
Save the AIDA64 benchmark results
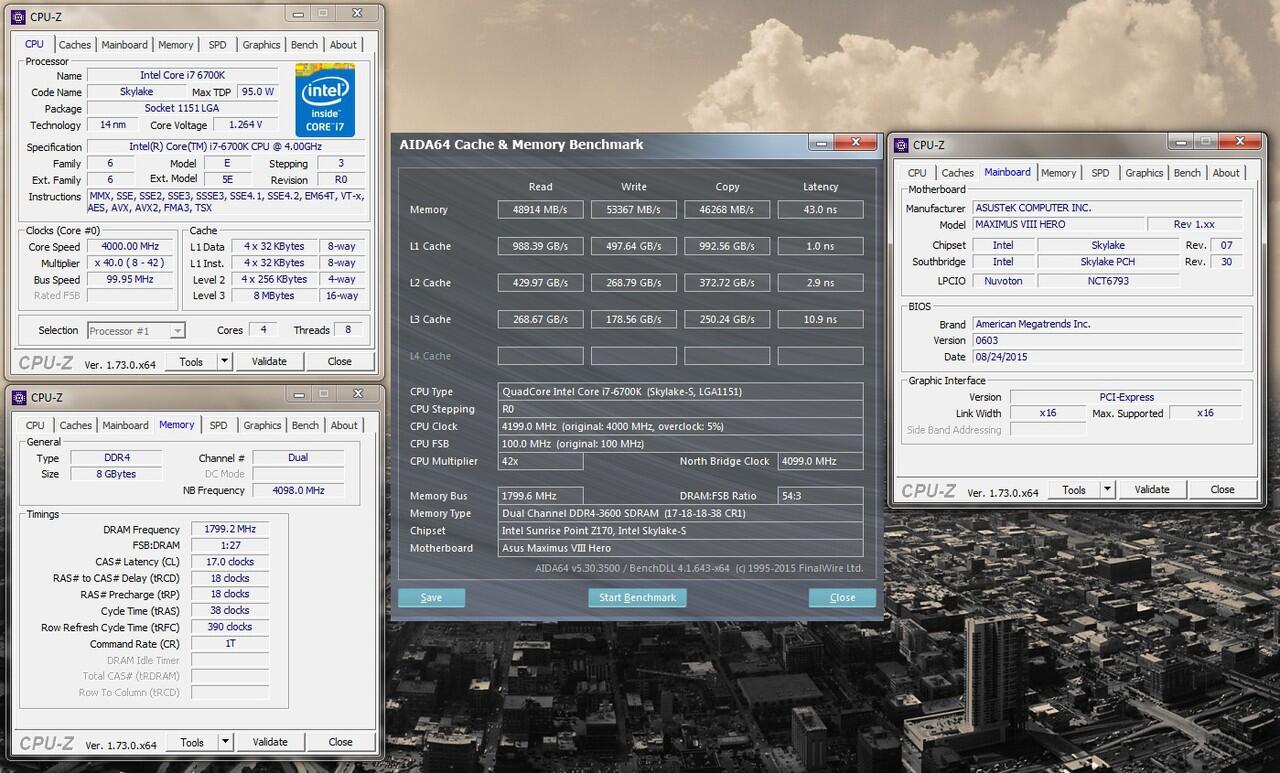pyautogui.click(x=431, y=597)
